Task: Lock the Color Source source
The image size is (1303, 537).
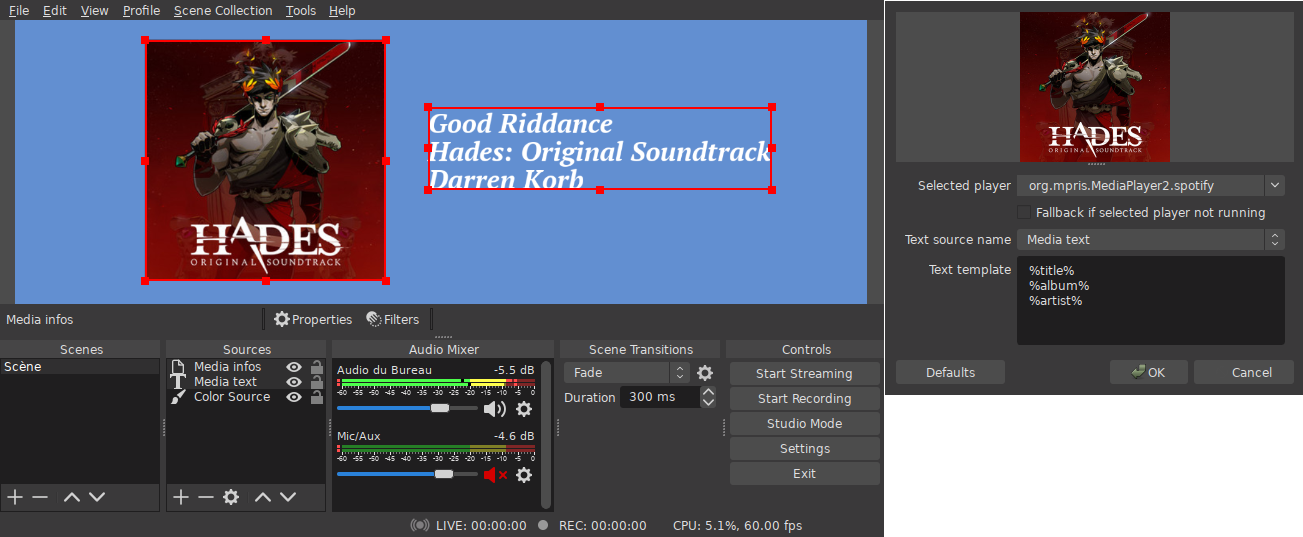Action: (316, 397)
